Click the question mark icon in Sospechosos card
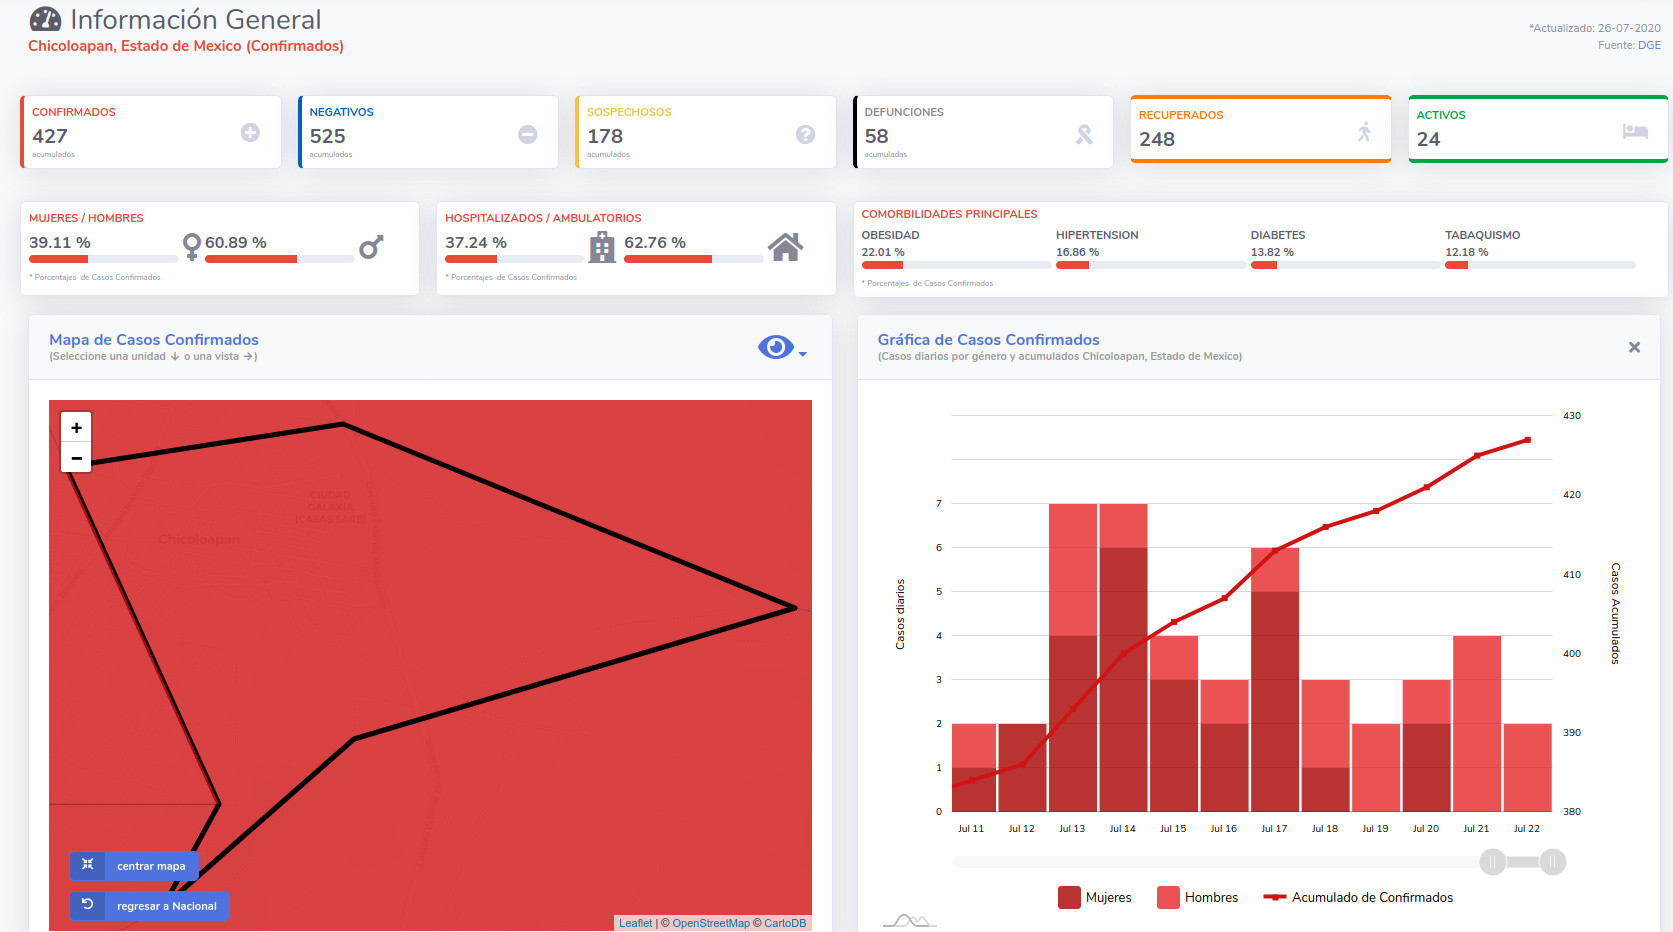Viewport: 1673px width, 932px height. [x=805, y=134]
